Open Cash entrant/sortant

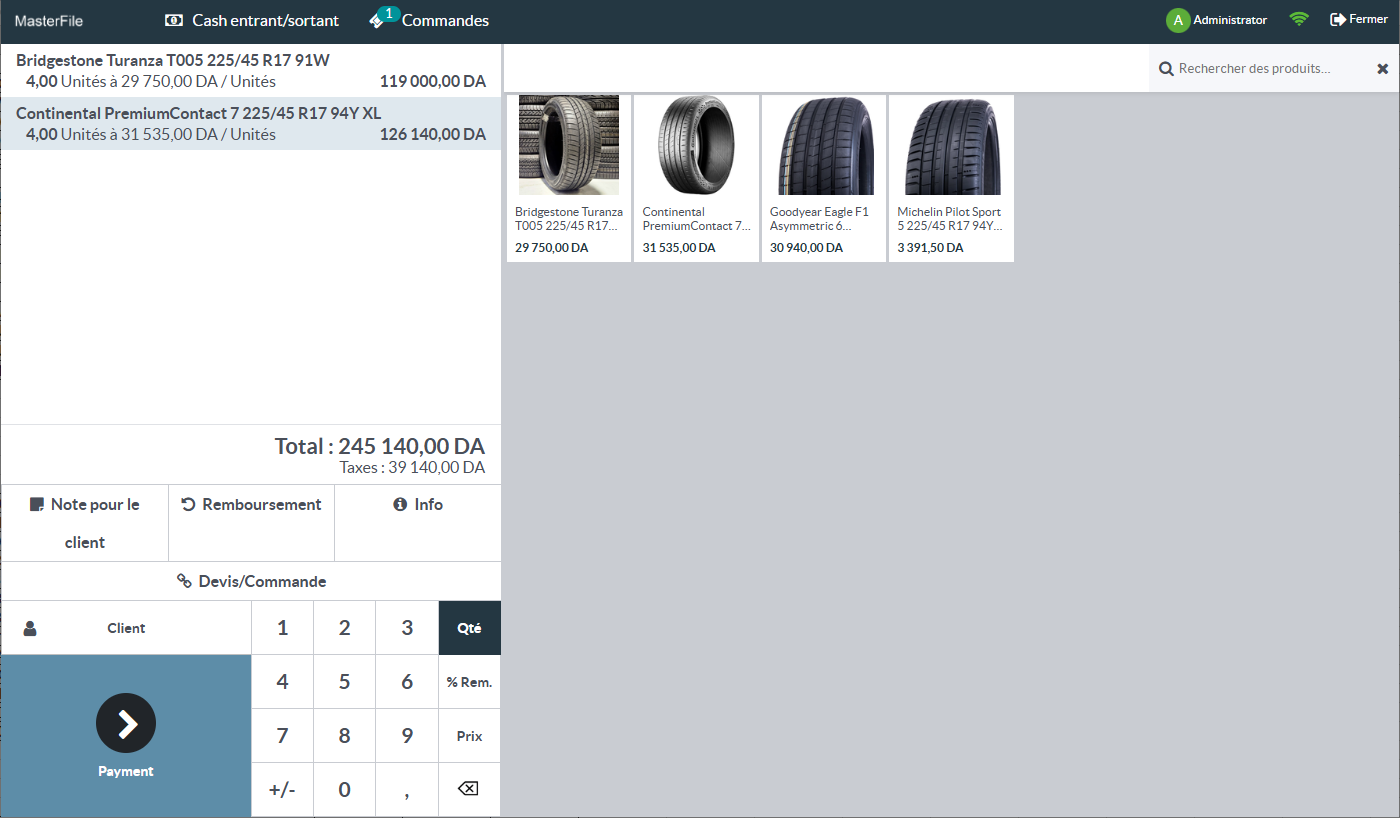point(252,20)
